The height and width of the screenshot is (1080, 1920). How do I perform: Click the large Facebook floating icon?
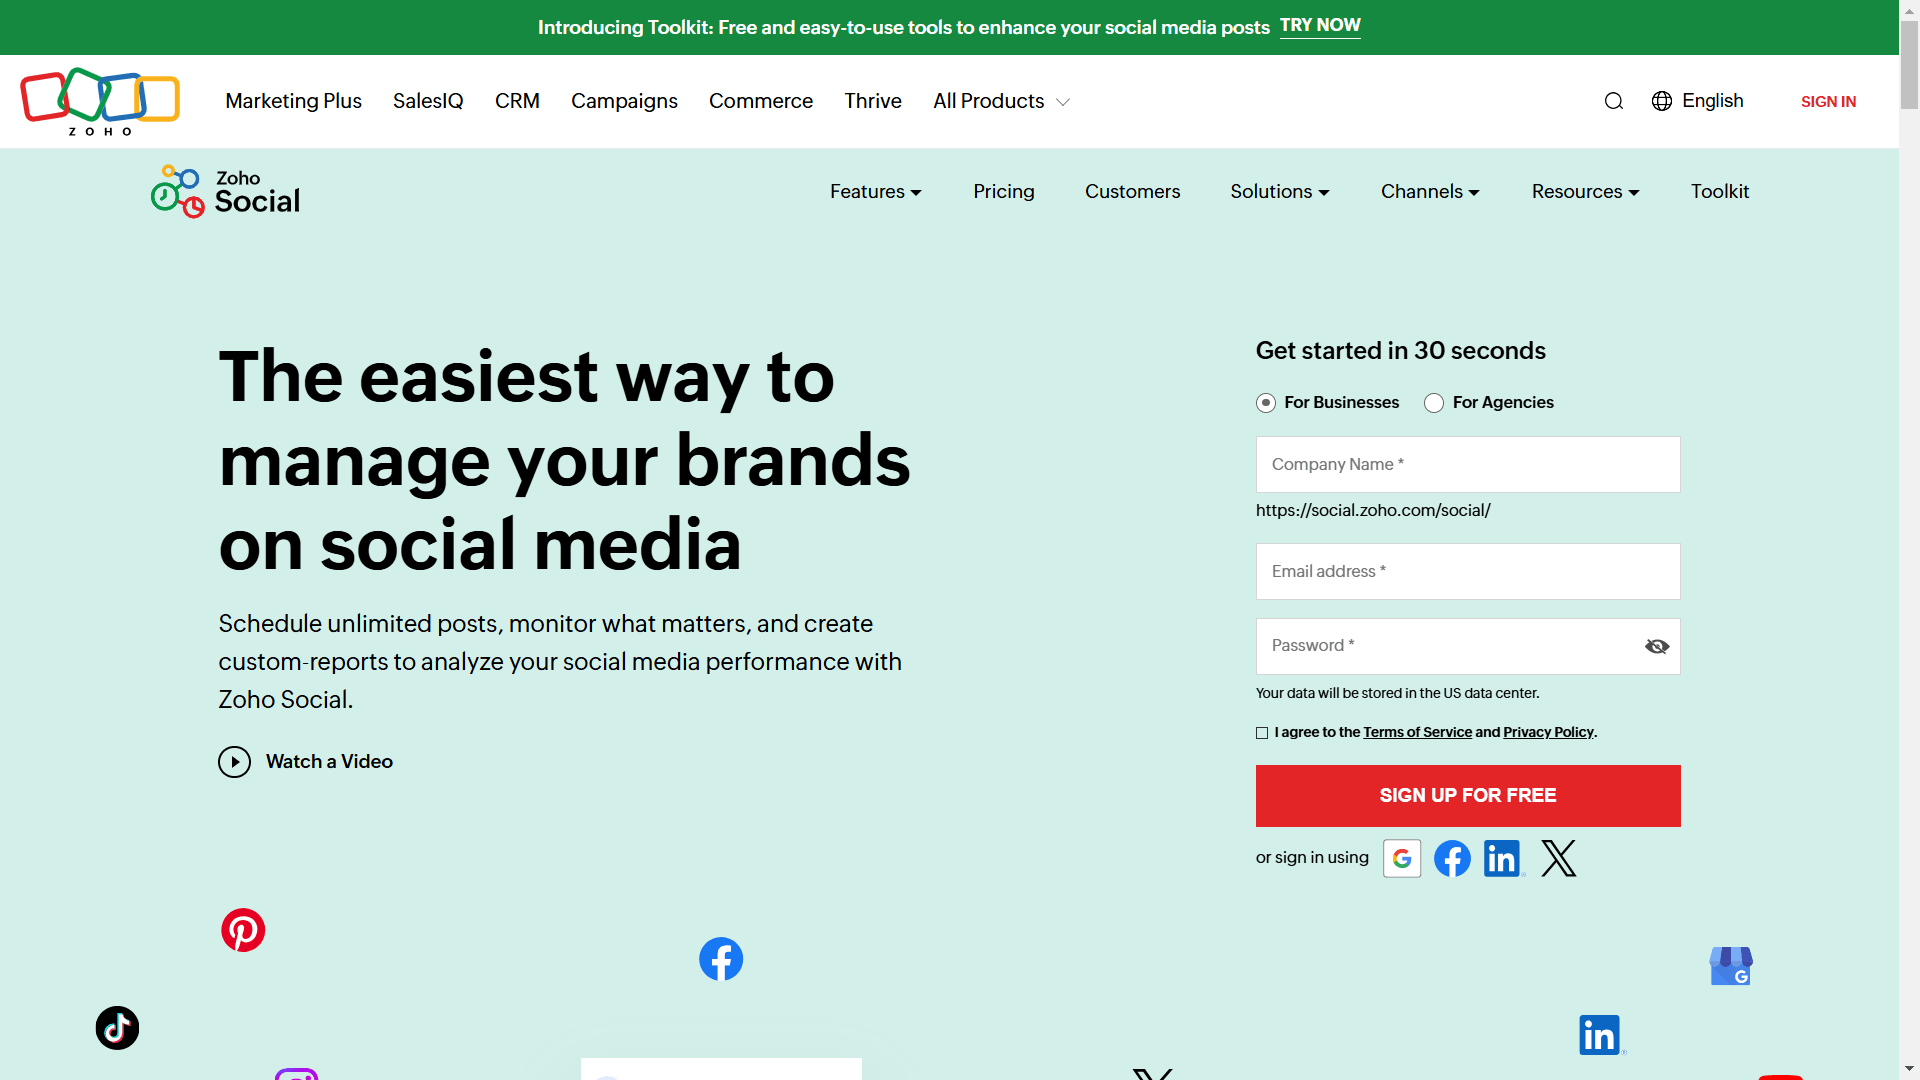[721, 959]
